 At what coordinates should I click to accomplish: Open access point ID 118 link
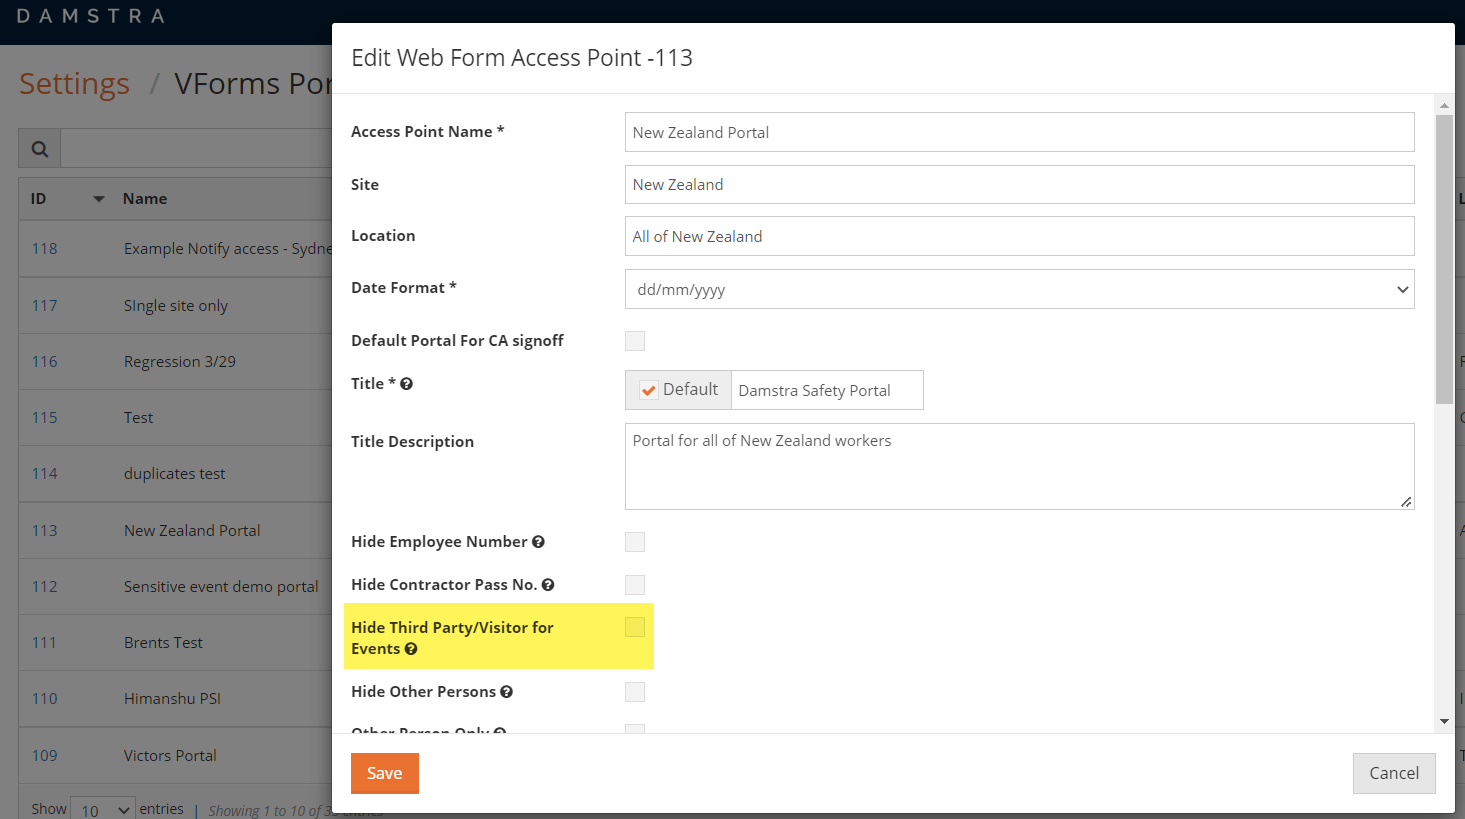click(x=45, y=248)
